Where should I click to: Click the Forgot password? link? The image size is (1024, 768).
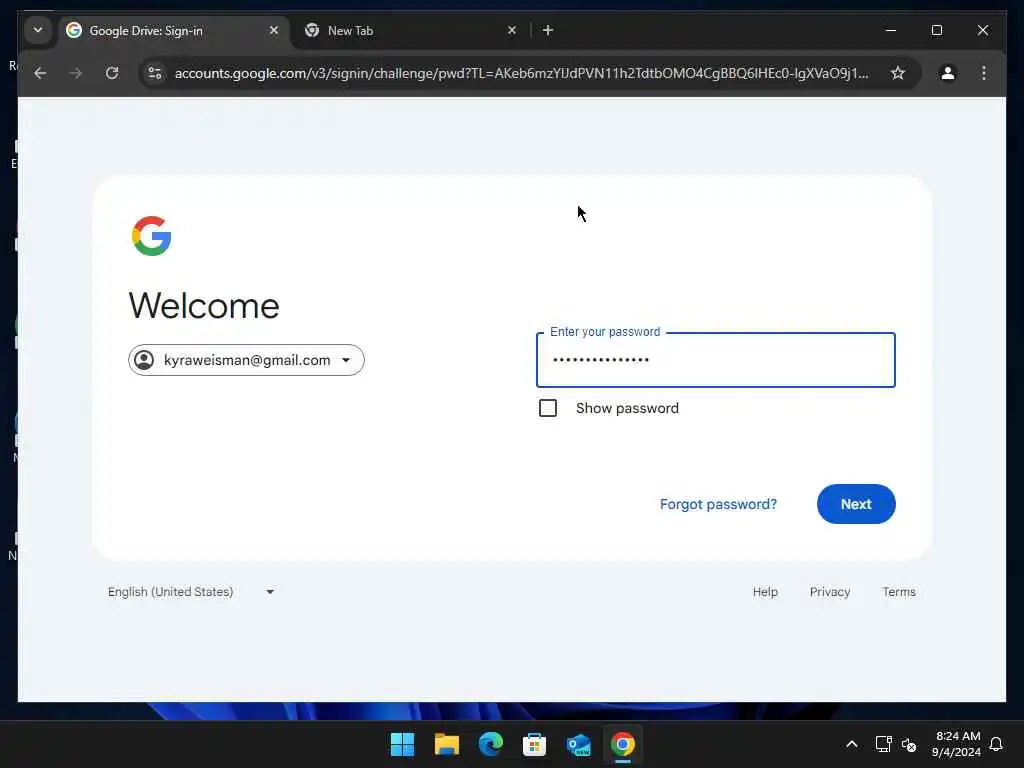[718, 504]
